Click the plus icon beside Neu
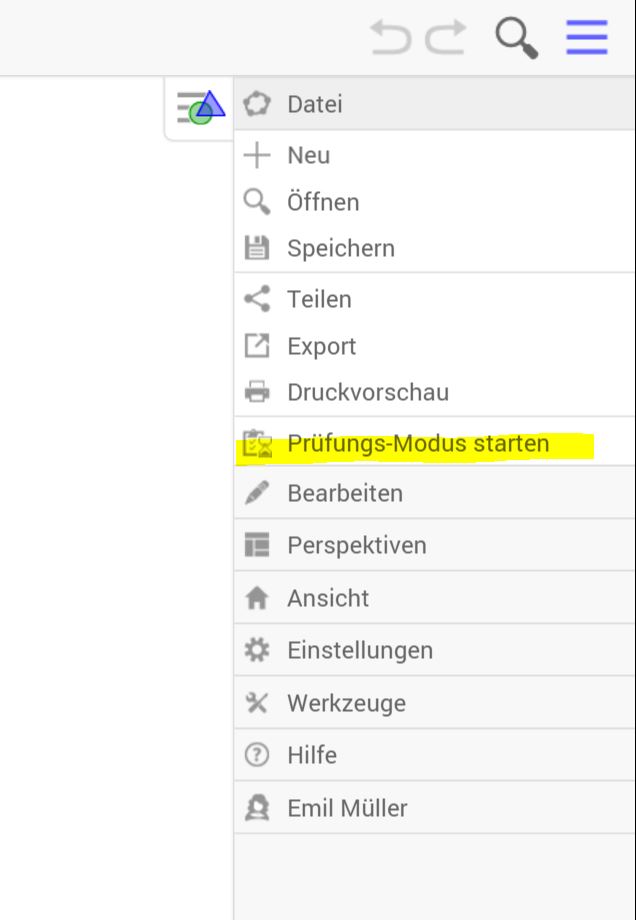The height and width of the screenshot is (920, 636). [x=258, y=155]
